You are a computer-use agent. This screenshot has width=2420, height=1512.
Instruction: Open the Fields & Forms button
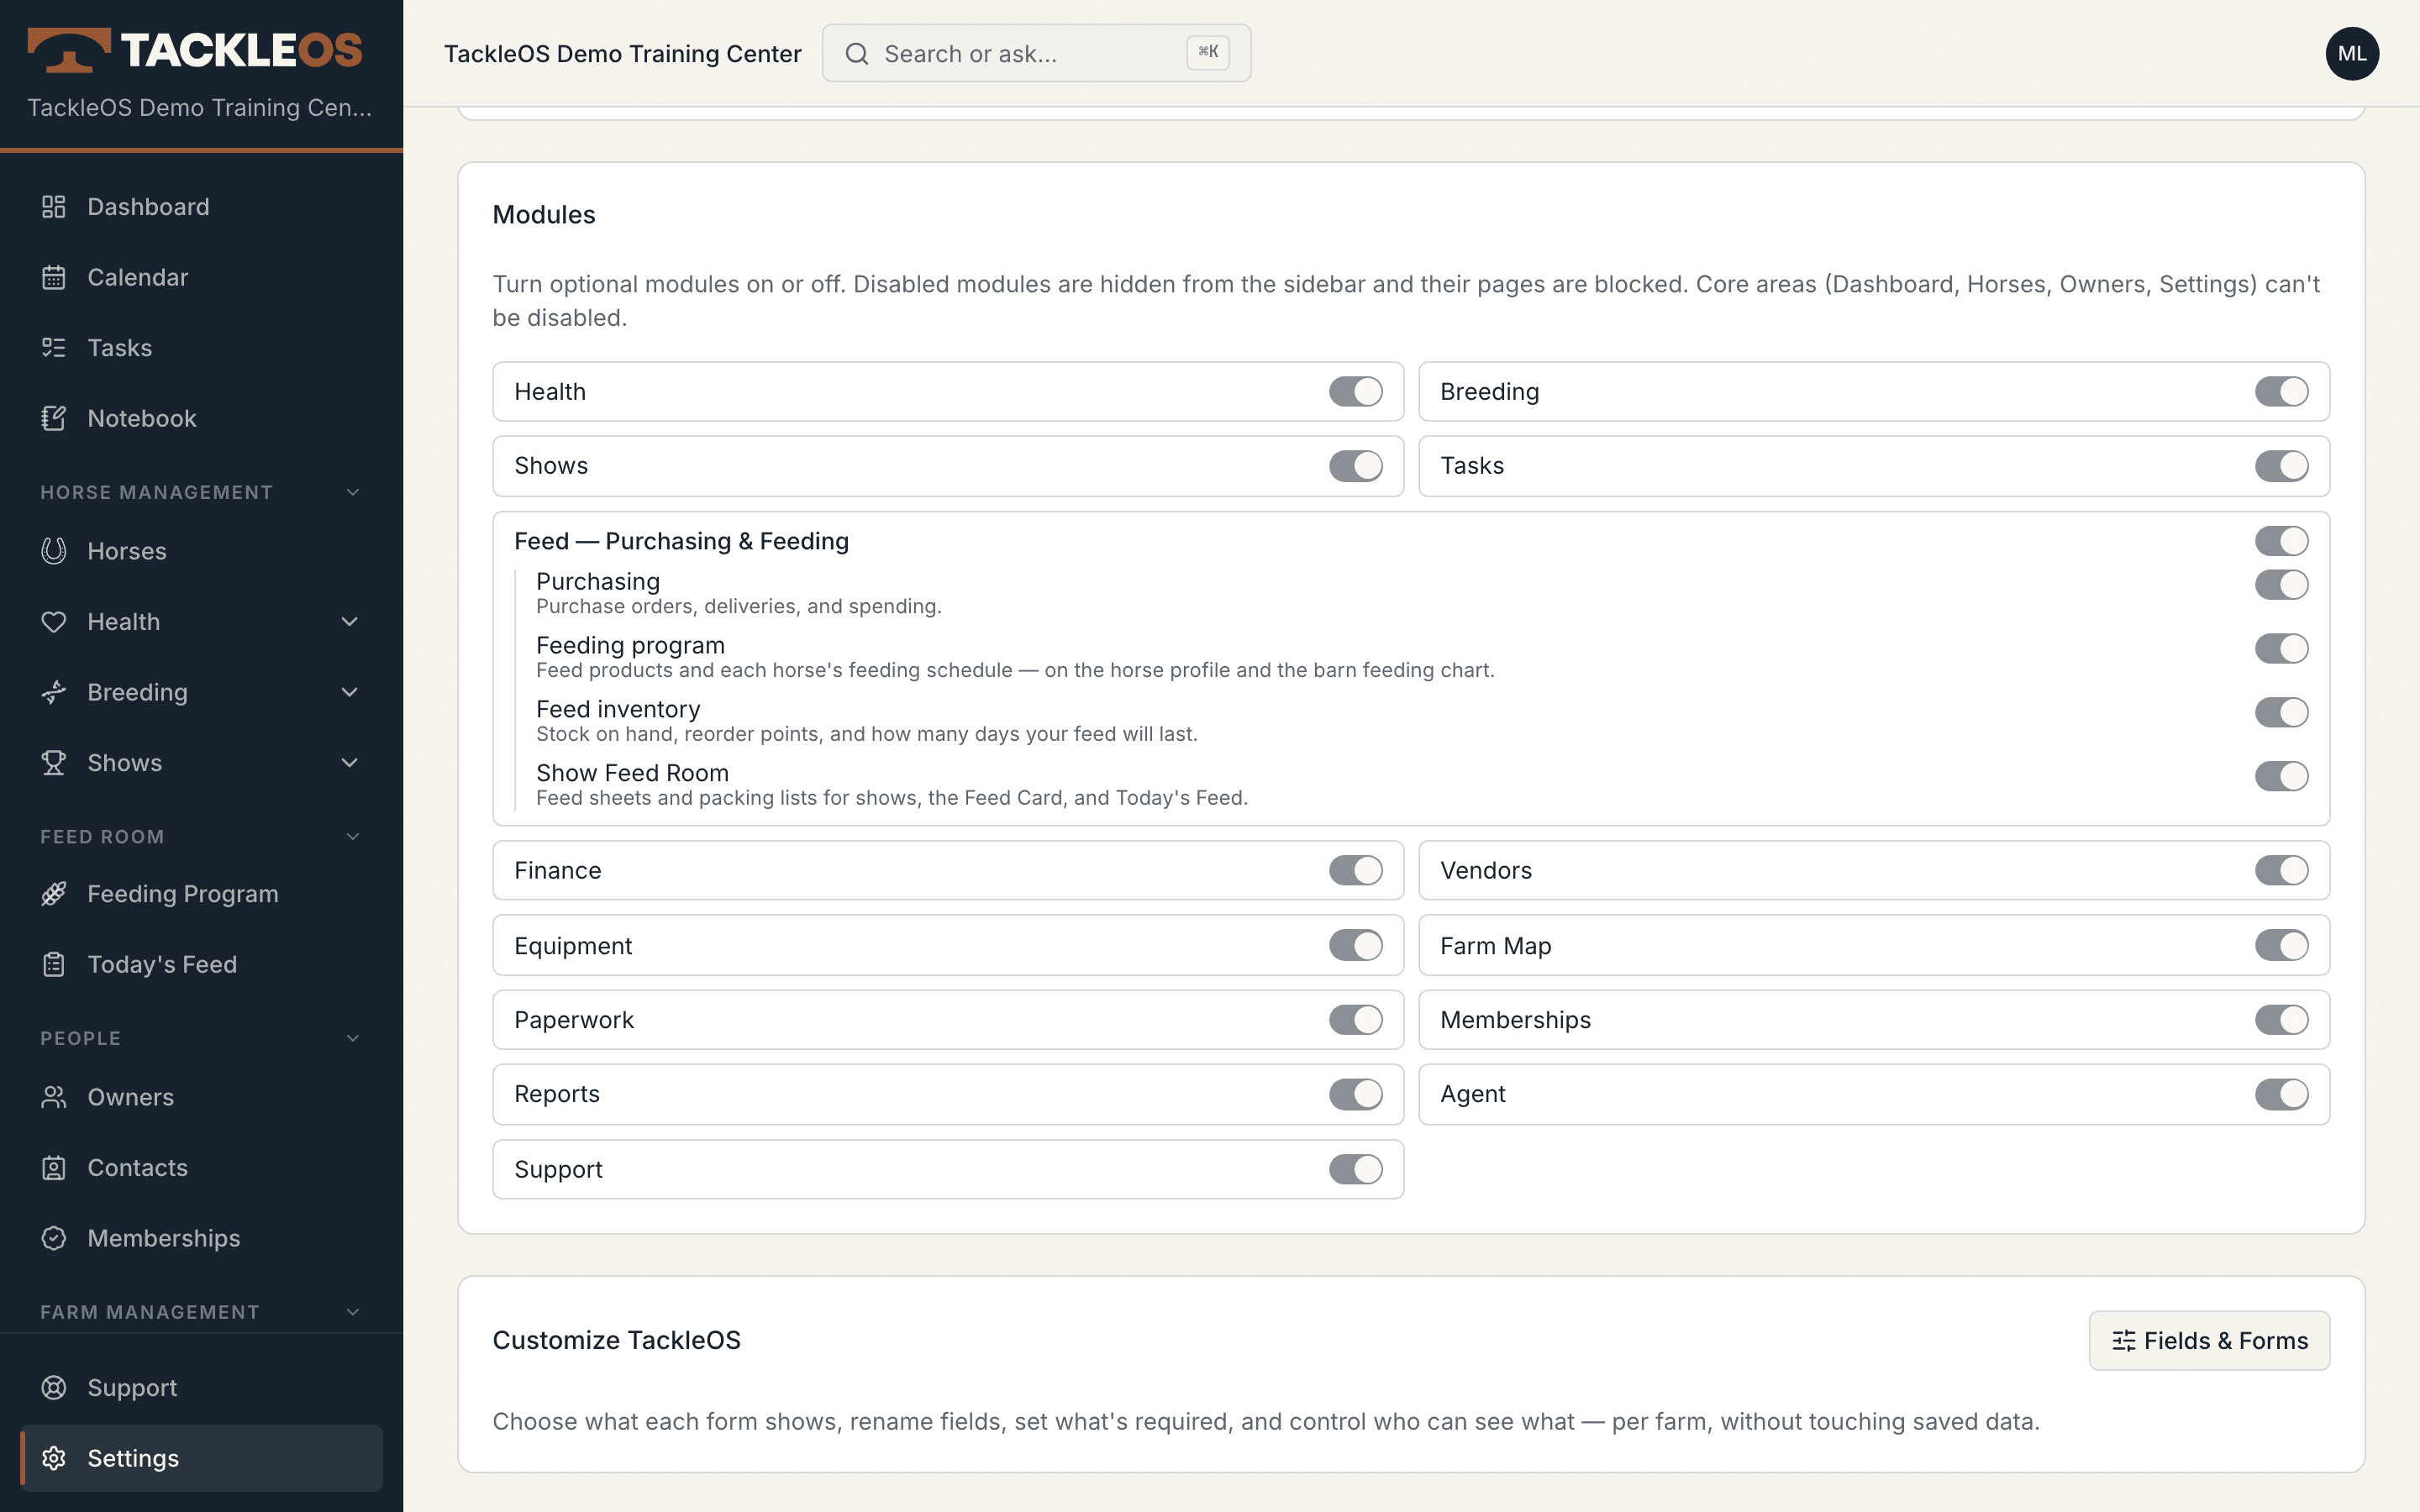pyautogui.click(x=2209, y=1341)
